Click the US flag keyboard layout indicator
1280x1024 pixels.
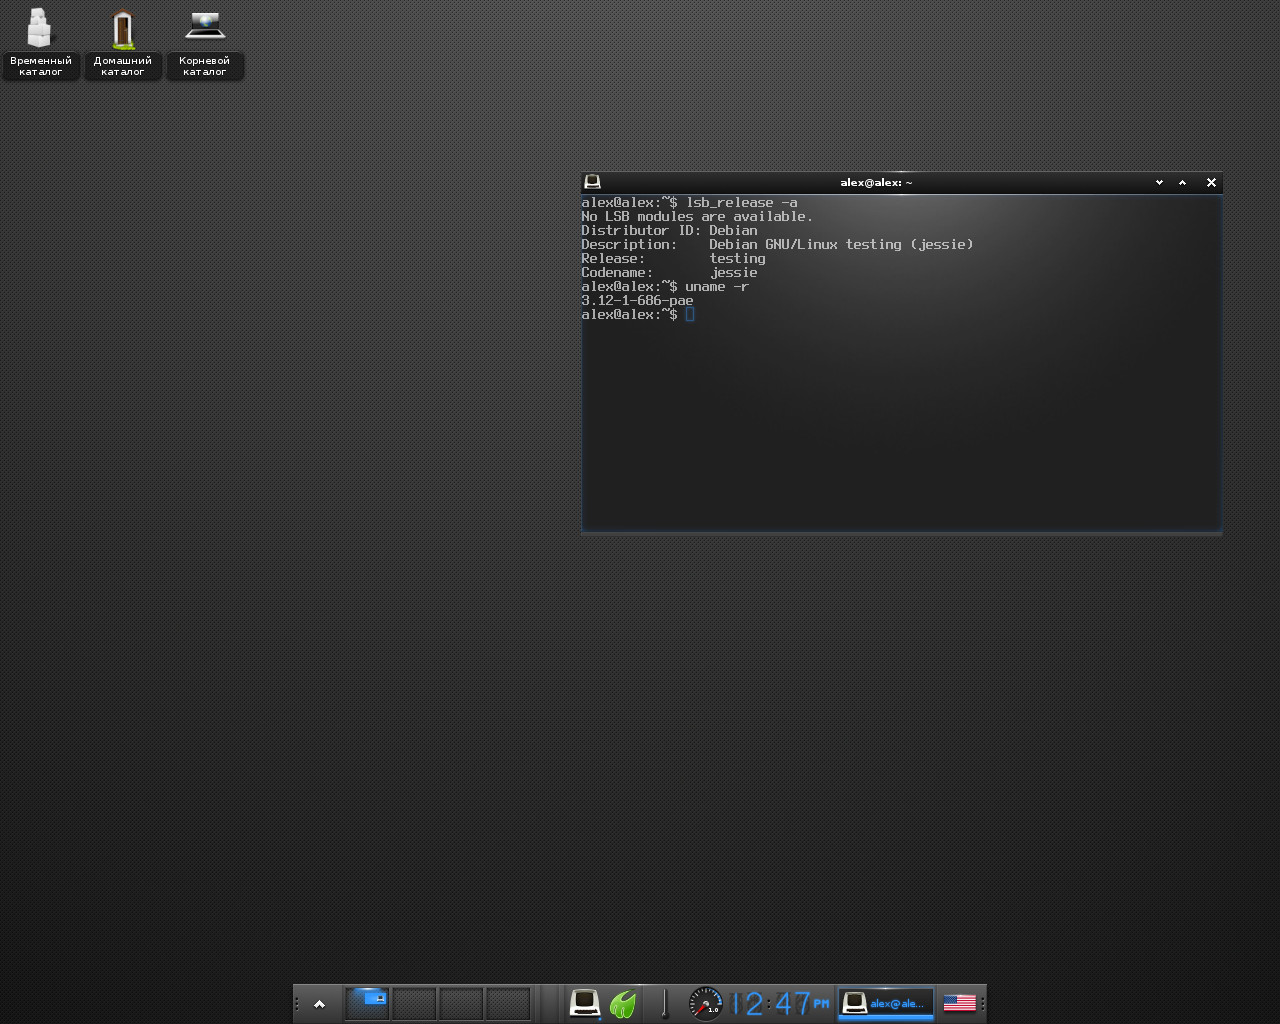(959, 1003)
